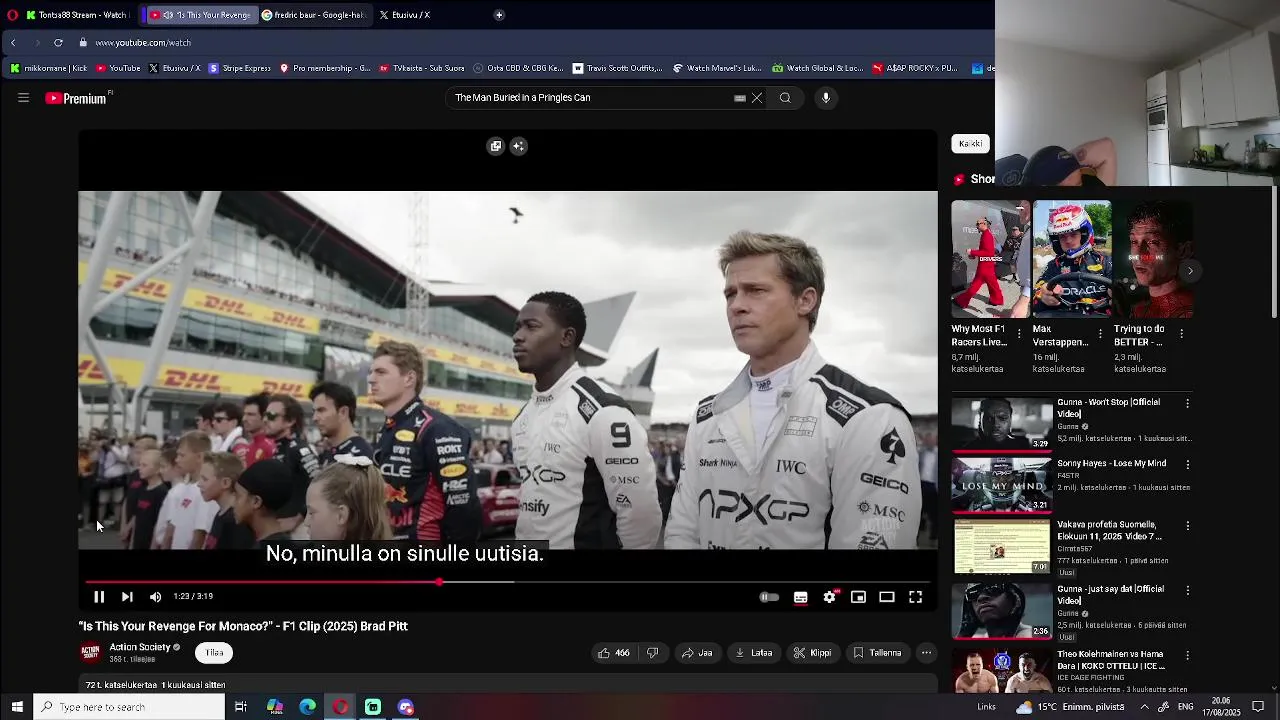1280x720 pixels.
Task: Play Sonny Hayes - Lose My Mind video
Action: click(x=1002, y=485)
